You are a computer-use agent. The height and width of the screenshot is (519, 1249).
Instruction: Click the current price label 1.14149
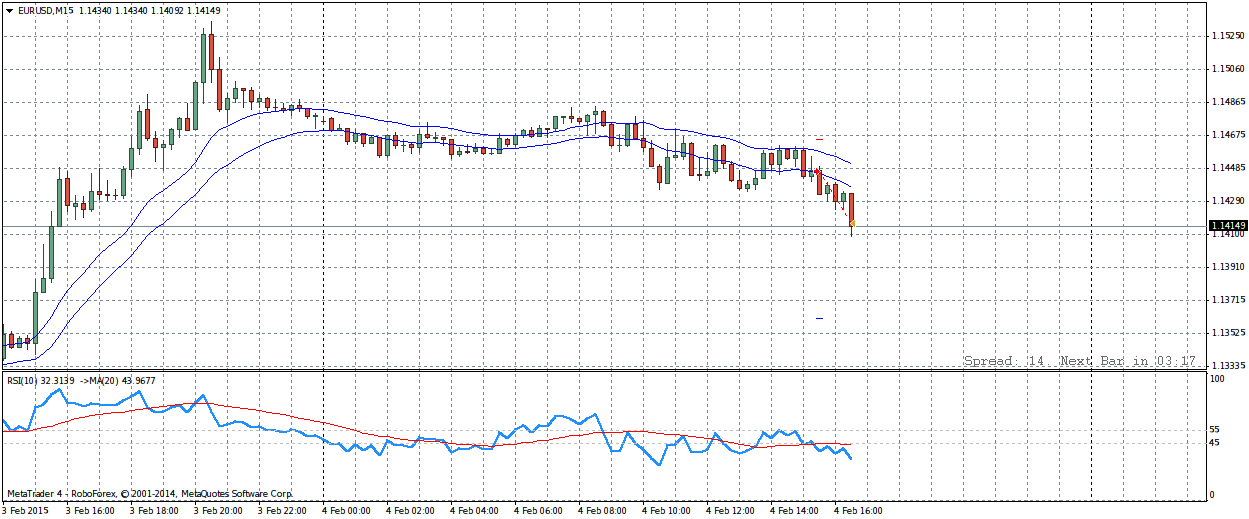click(x=1226, y=226)
